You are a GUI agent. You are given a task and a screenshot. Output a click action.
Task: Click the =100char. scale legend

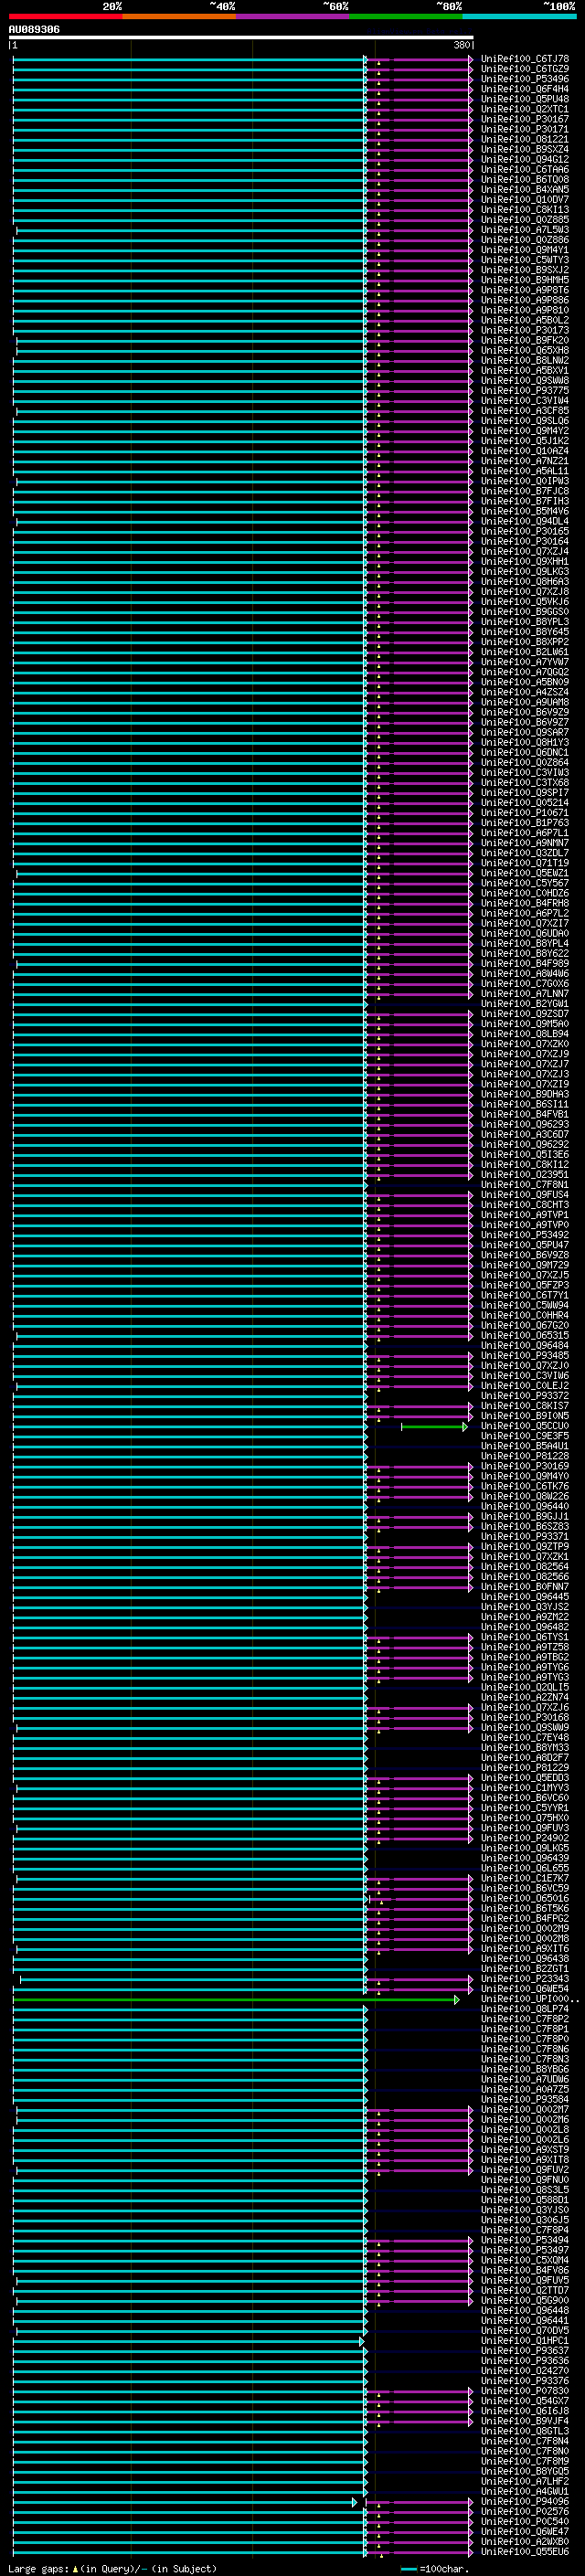click(436, 2569)
